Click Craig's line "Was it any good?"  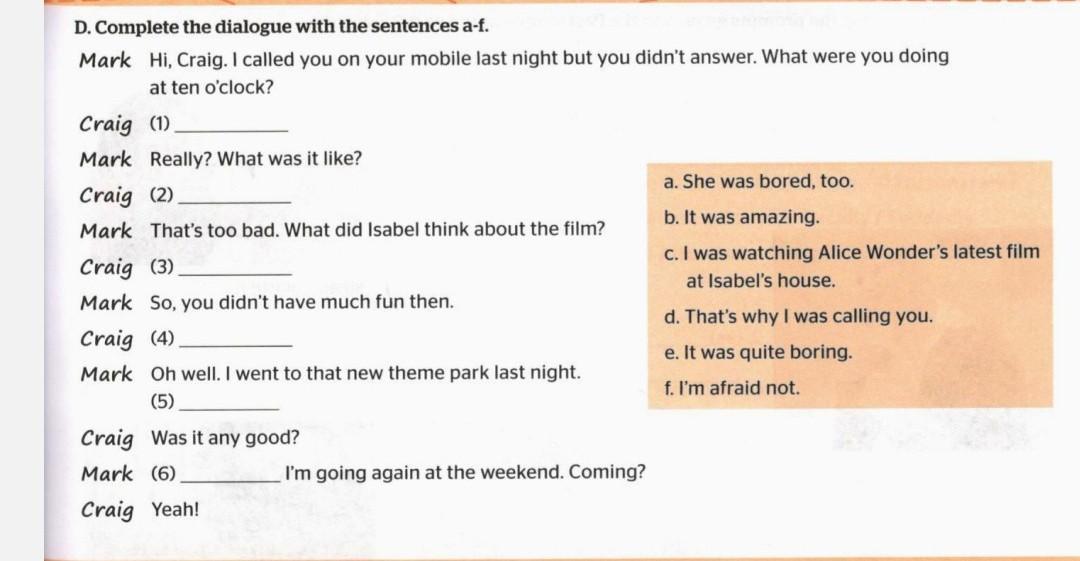click(x=225, y=439)
